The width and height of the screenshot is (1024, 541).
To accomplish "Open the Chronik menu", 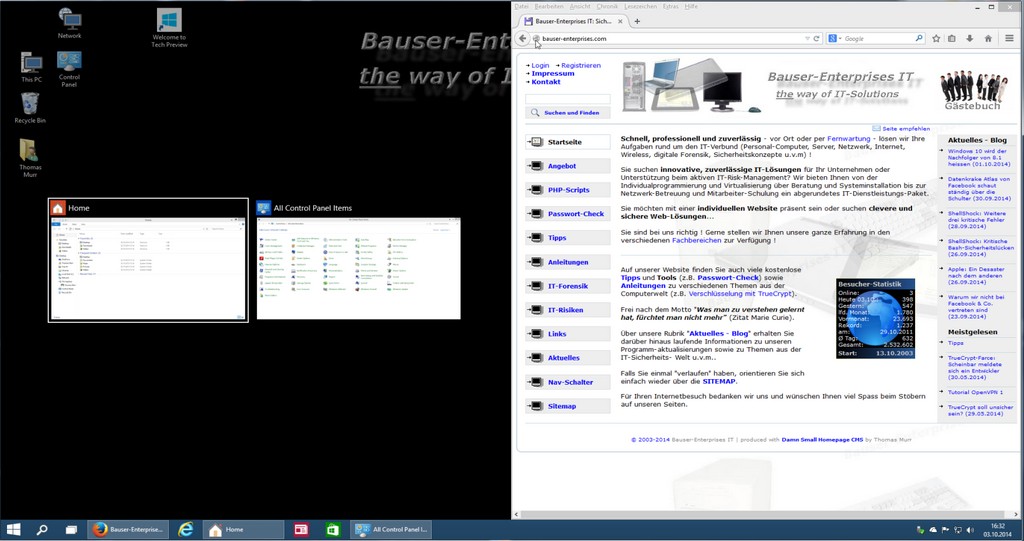I will [607, 7].
